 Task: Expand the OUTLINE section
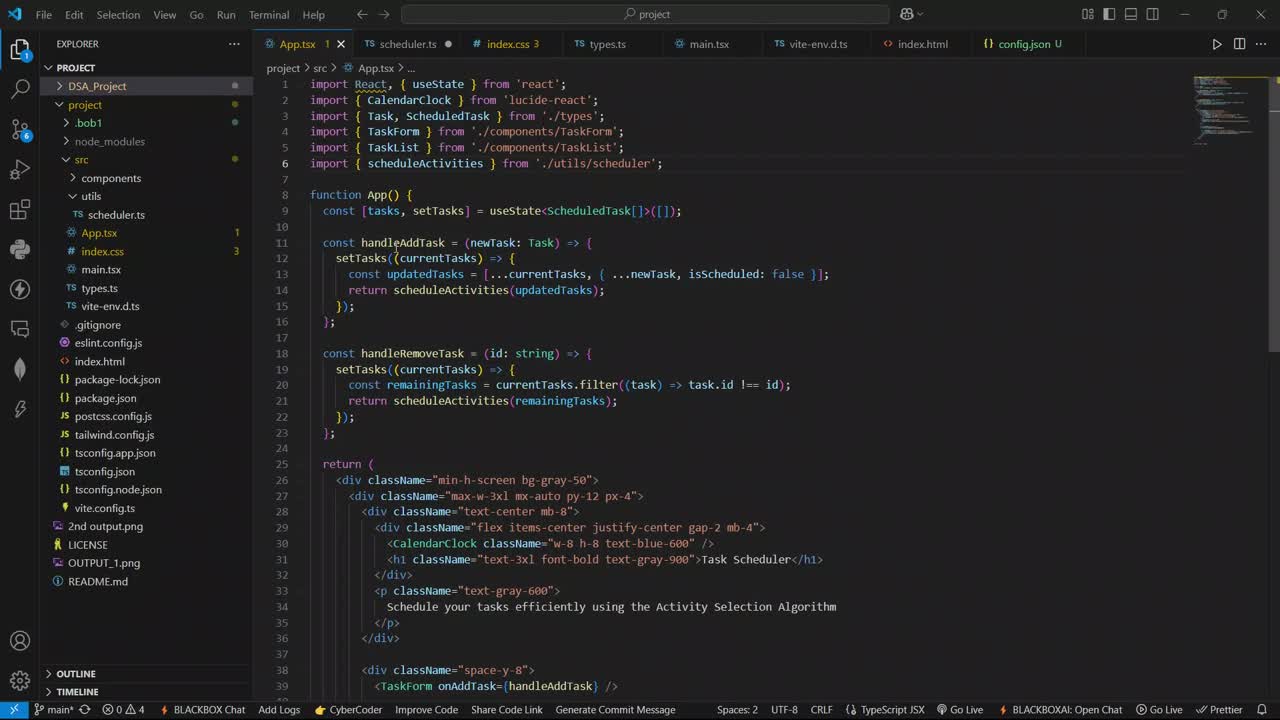pos(76,674)
